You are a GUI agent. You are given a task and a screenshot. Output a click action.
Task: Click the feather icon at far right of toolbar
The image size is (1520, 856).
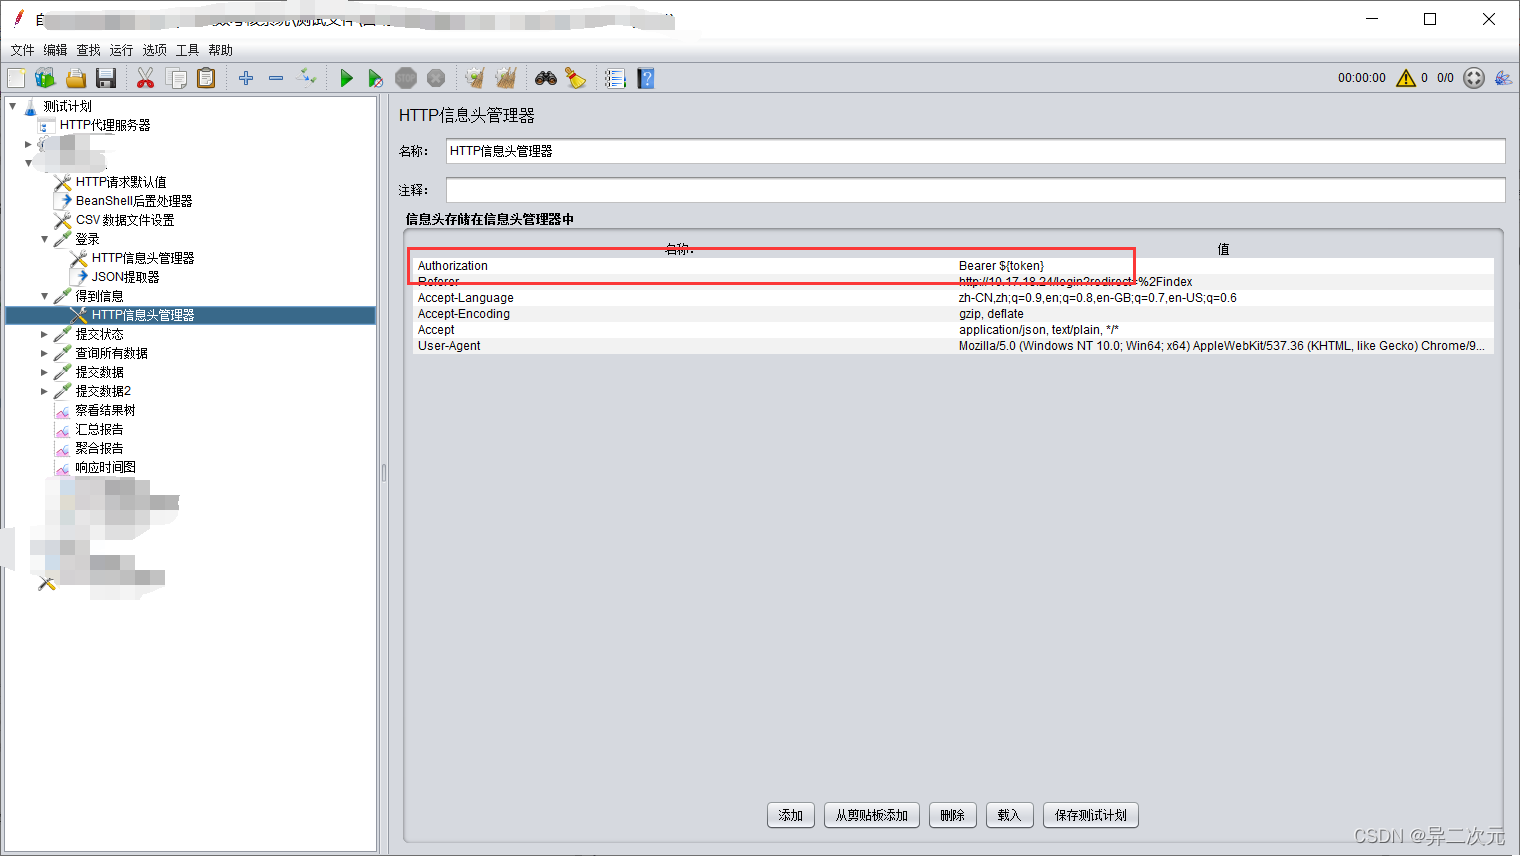(1503, 78)
